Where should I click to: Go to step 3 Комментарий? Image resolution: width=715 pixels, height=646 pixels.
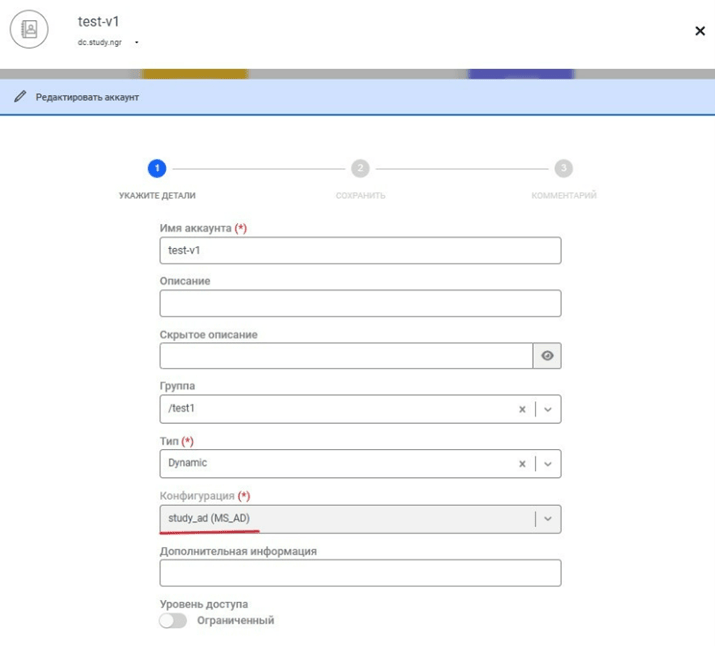(x=564, y=168)
